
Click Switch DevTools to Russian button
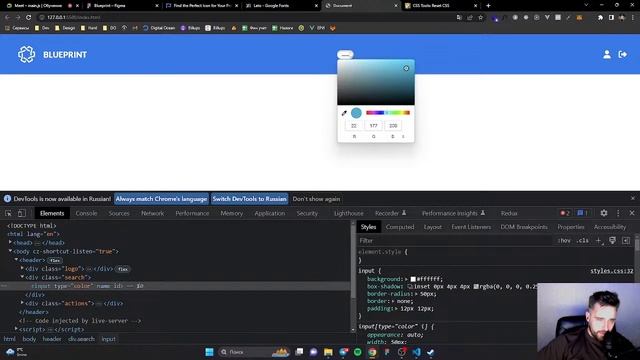click(x=249, y=199)
